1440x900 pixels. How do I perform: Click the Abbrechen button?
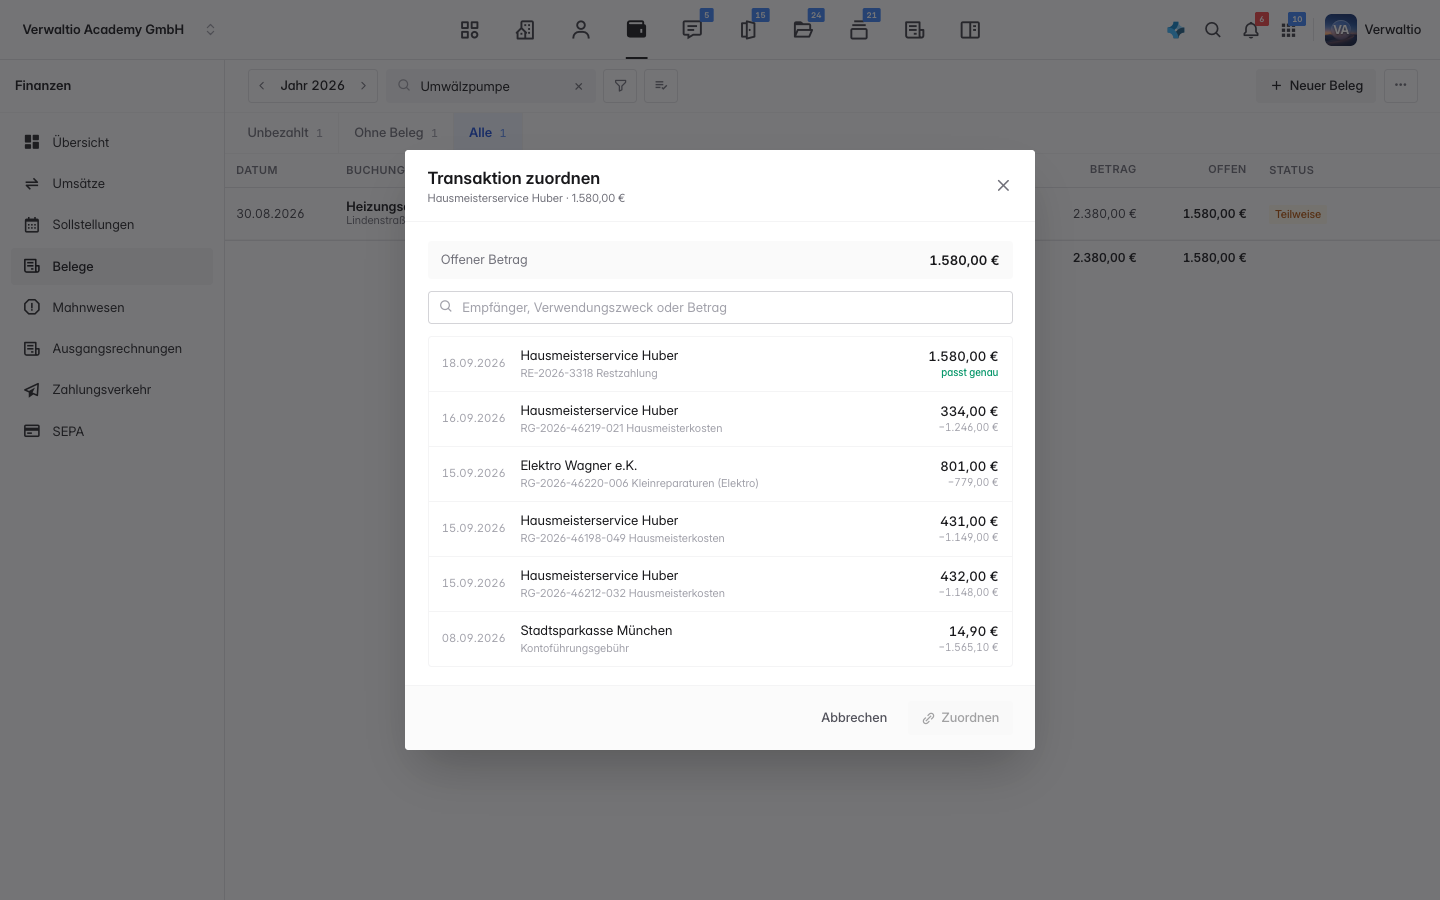[854, 718]
